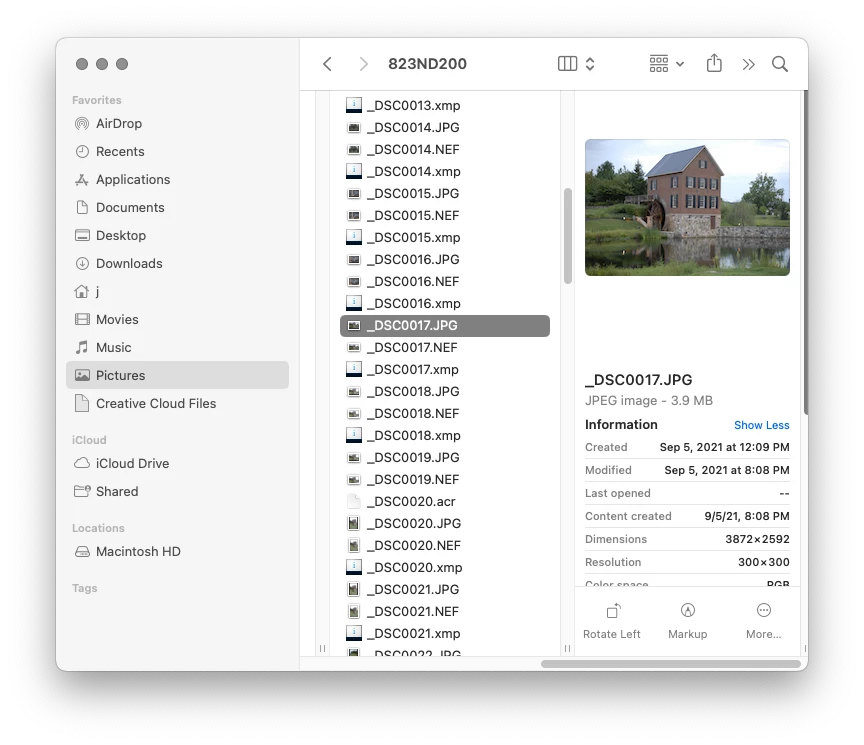This screenshot has width=864, height=745.
Task: Select file _DSC0016.xmp
Action: 445,304
